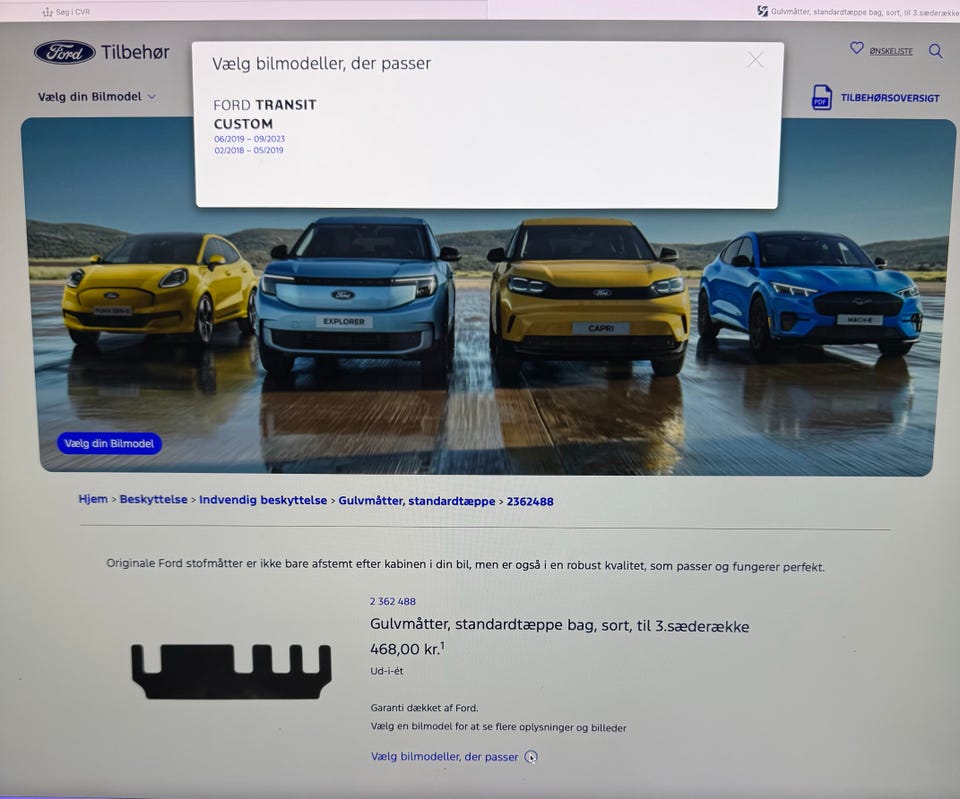Open the 'Hjem' breadcrumb link
This screenshot has width=960, height=799.
click(x=93, y=499)
